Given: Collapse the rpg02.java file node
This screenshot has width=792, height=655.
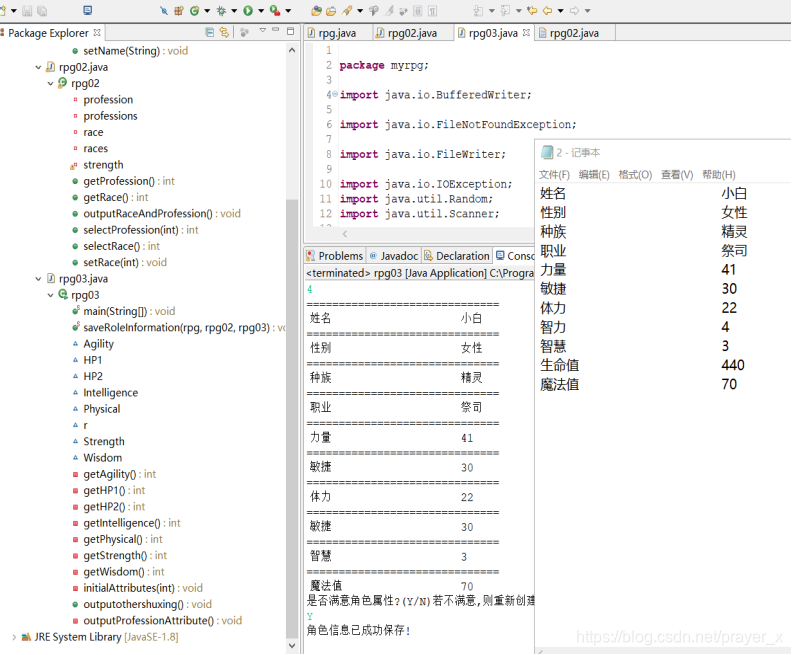Looking at the screenshot, I should (38, 67).
